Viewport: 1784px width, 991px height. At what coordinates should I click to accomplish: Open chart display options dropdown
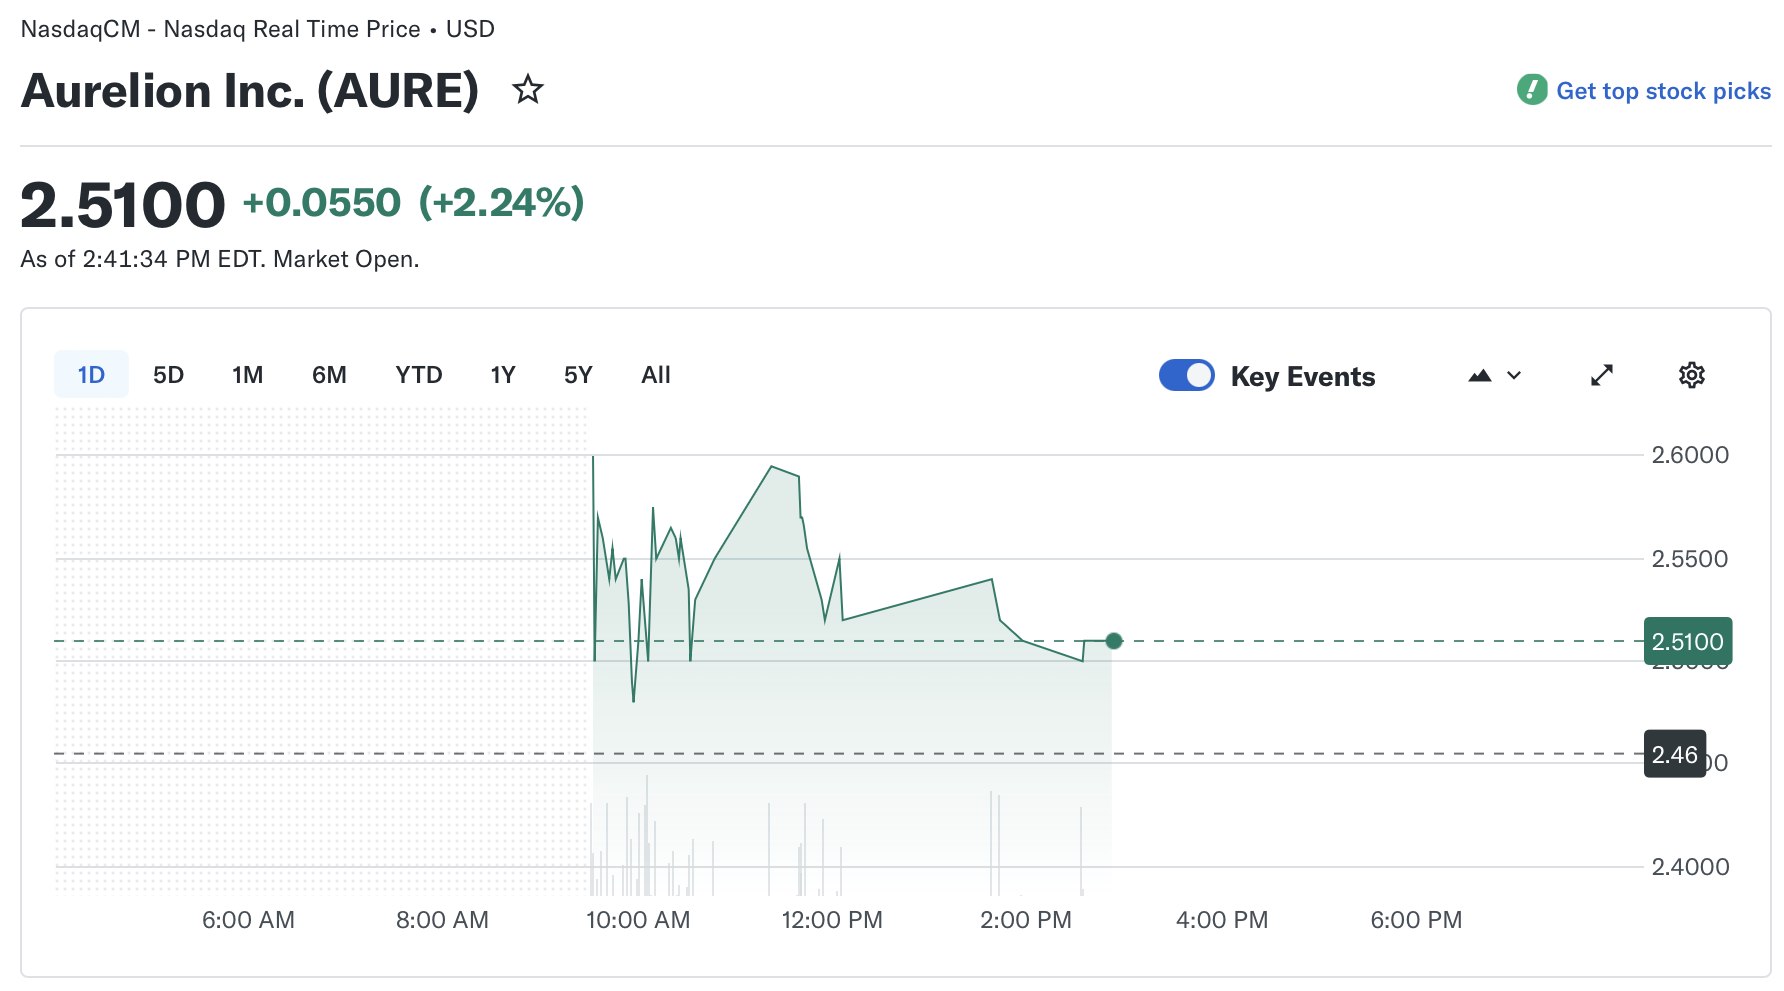[x=1514, y=375]
